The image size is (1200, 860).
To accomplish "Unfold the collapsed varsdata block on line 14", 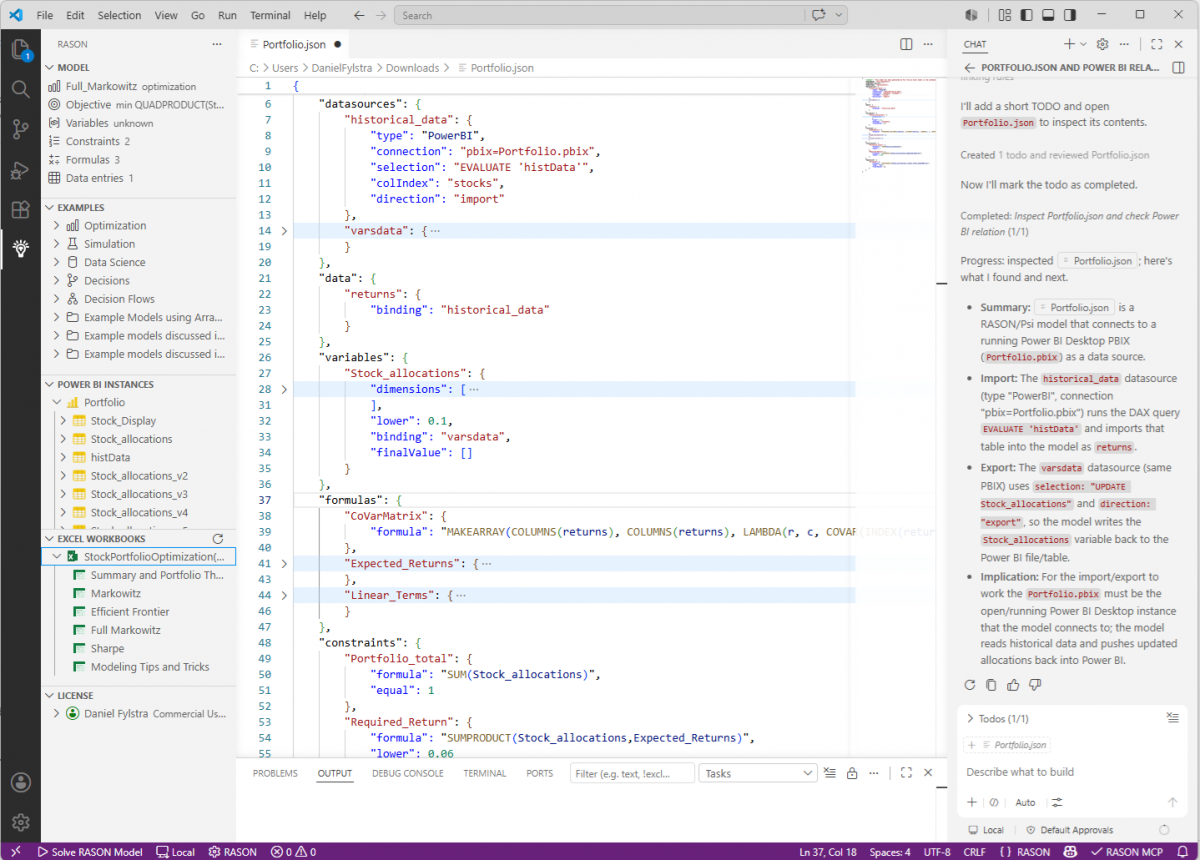I will click(284, 231).
